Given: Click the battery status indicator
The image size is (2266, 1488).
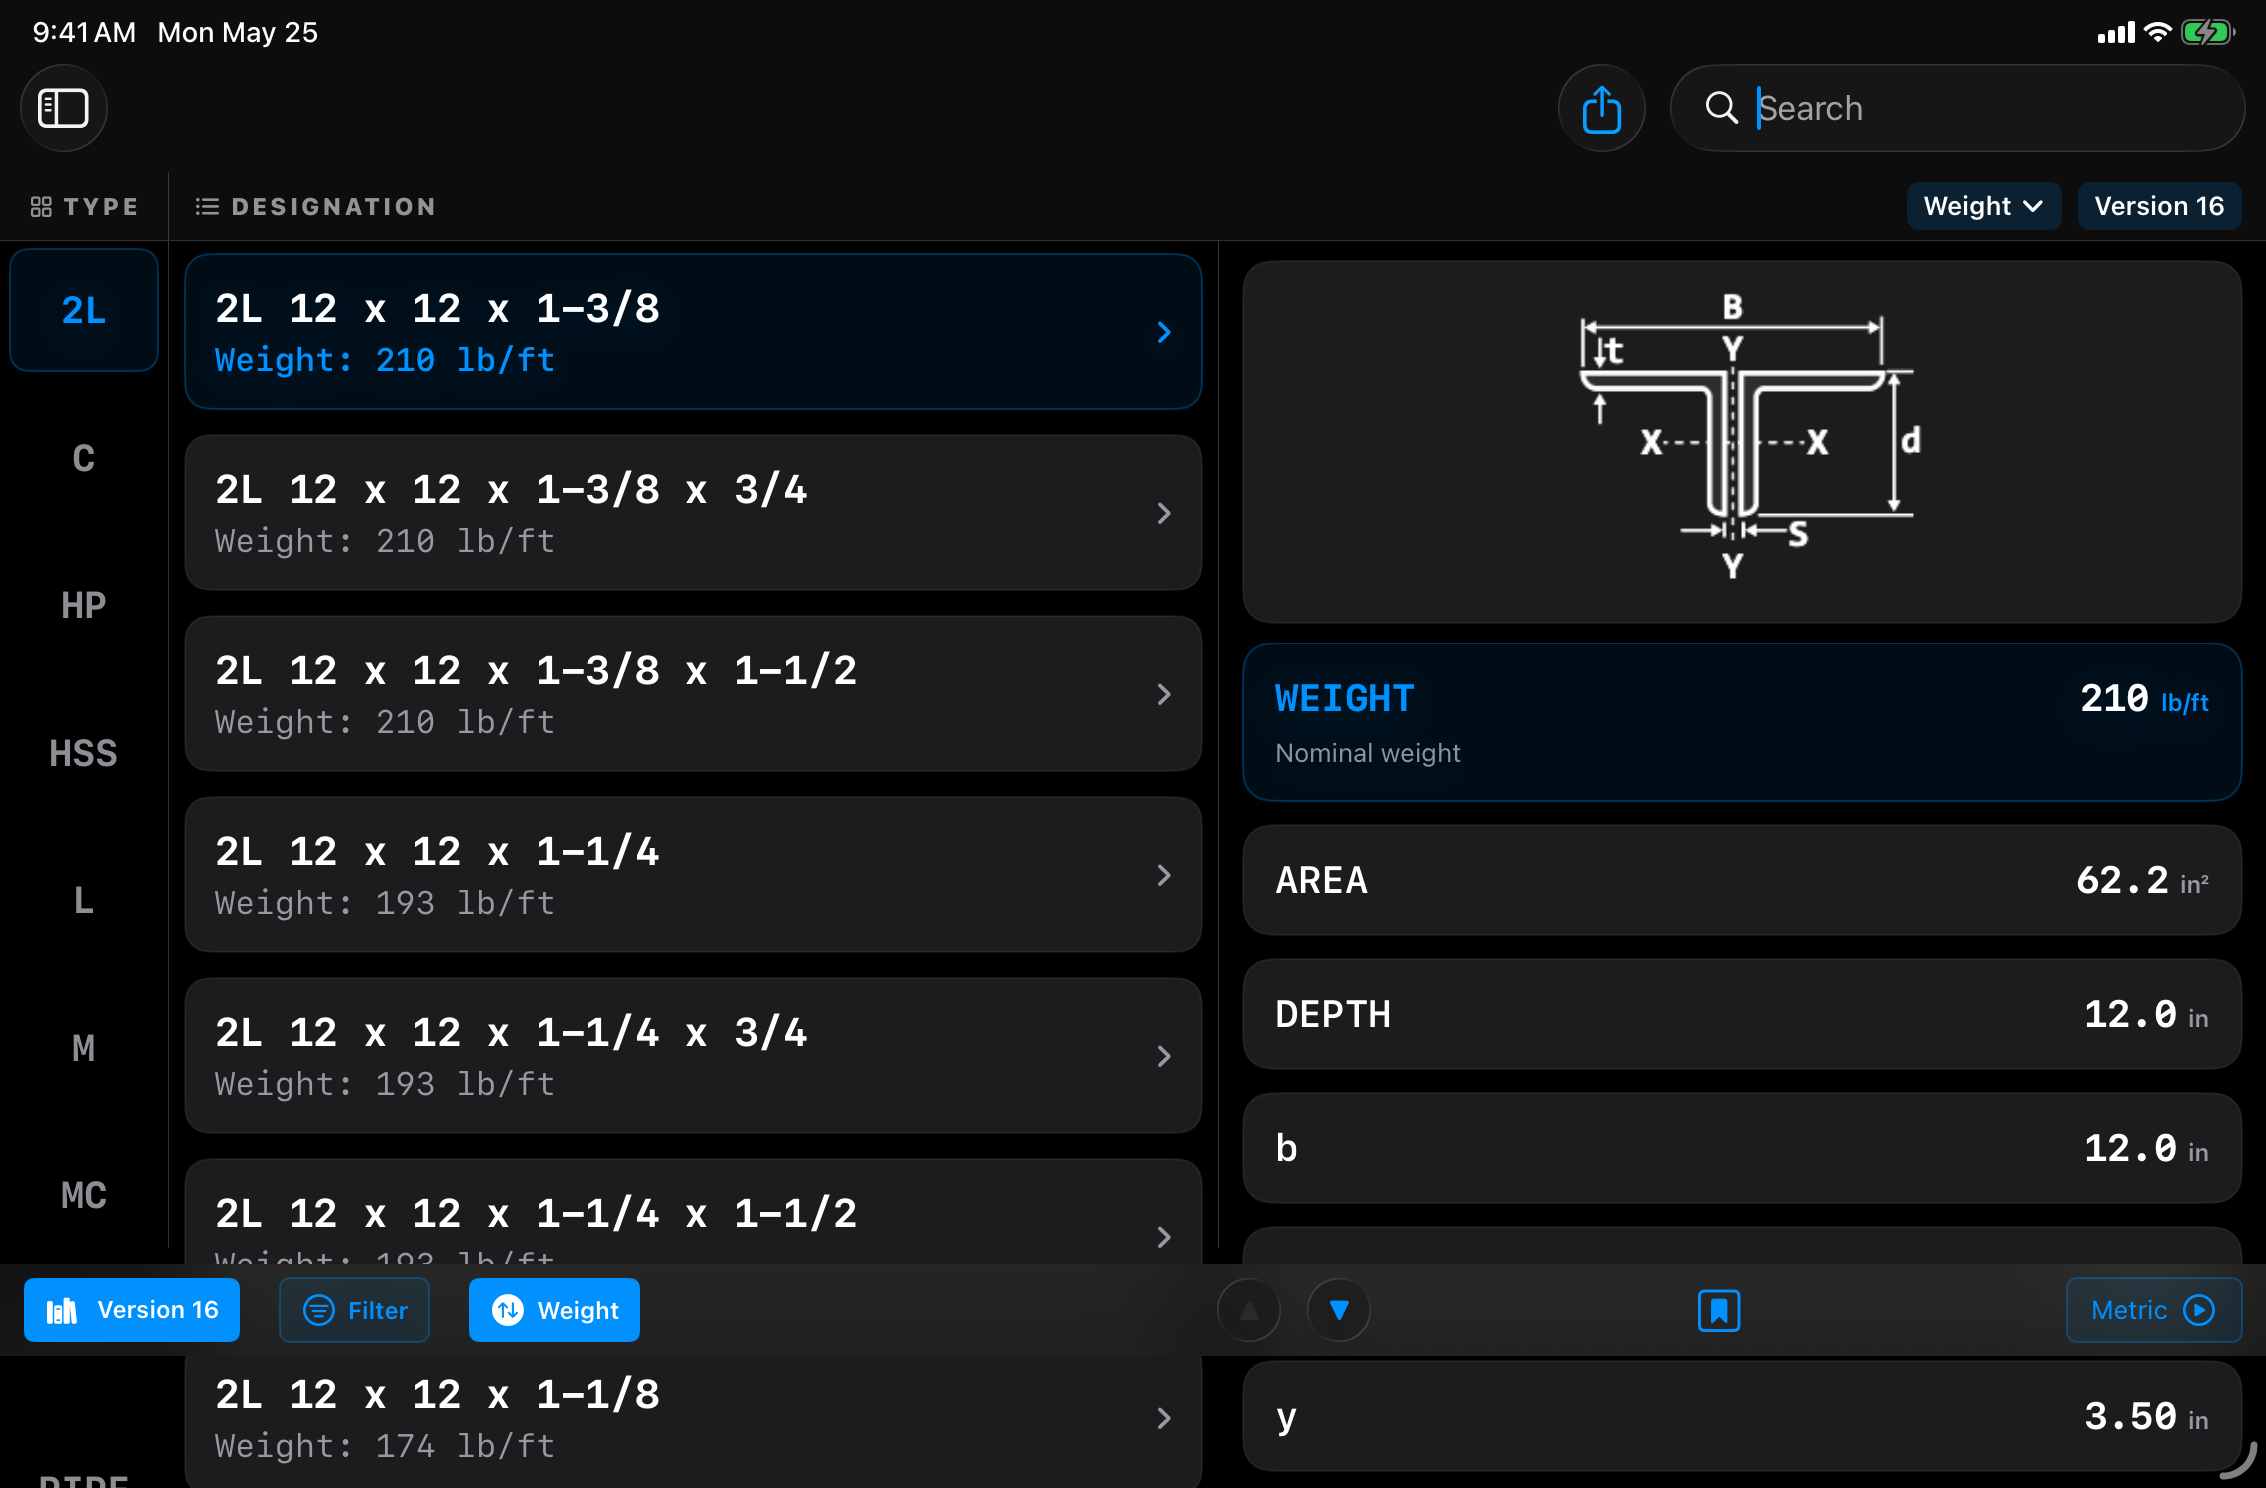Looking at the screenshot, I should coord(2208,33).
